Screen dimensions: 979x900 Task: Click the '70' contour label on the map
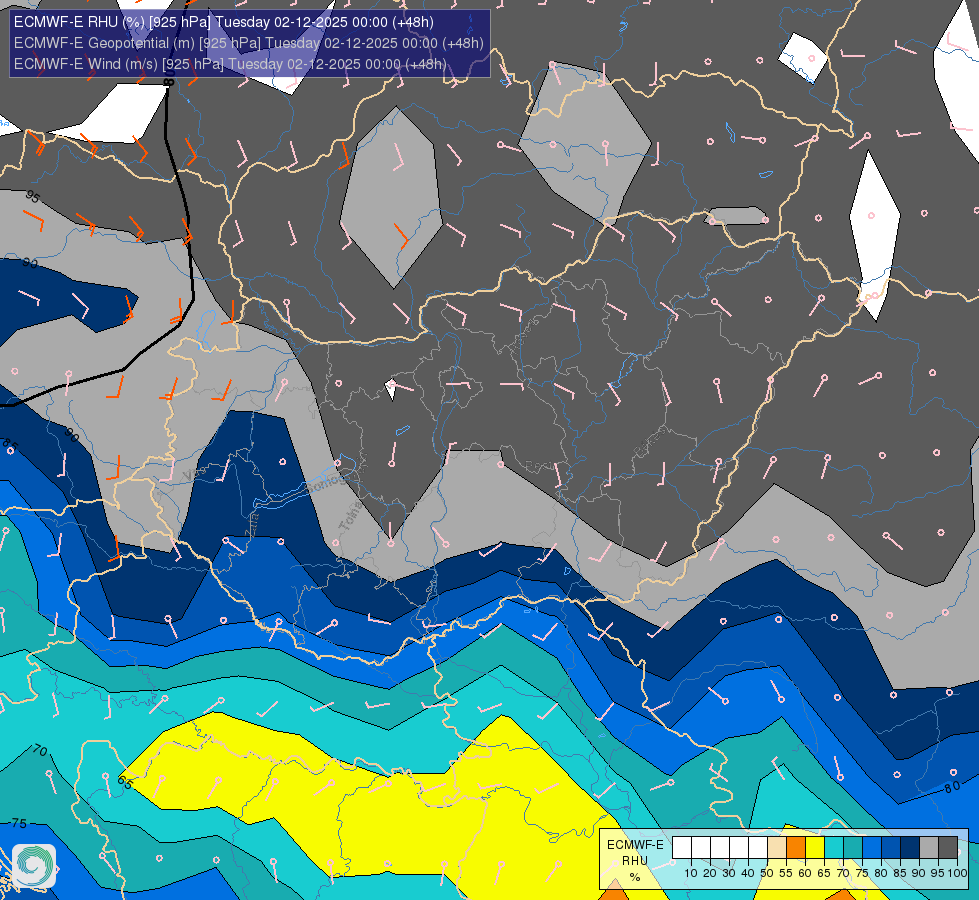[x=40, y=750]
